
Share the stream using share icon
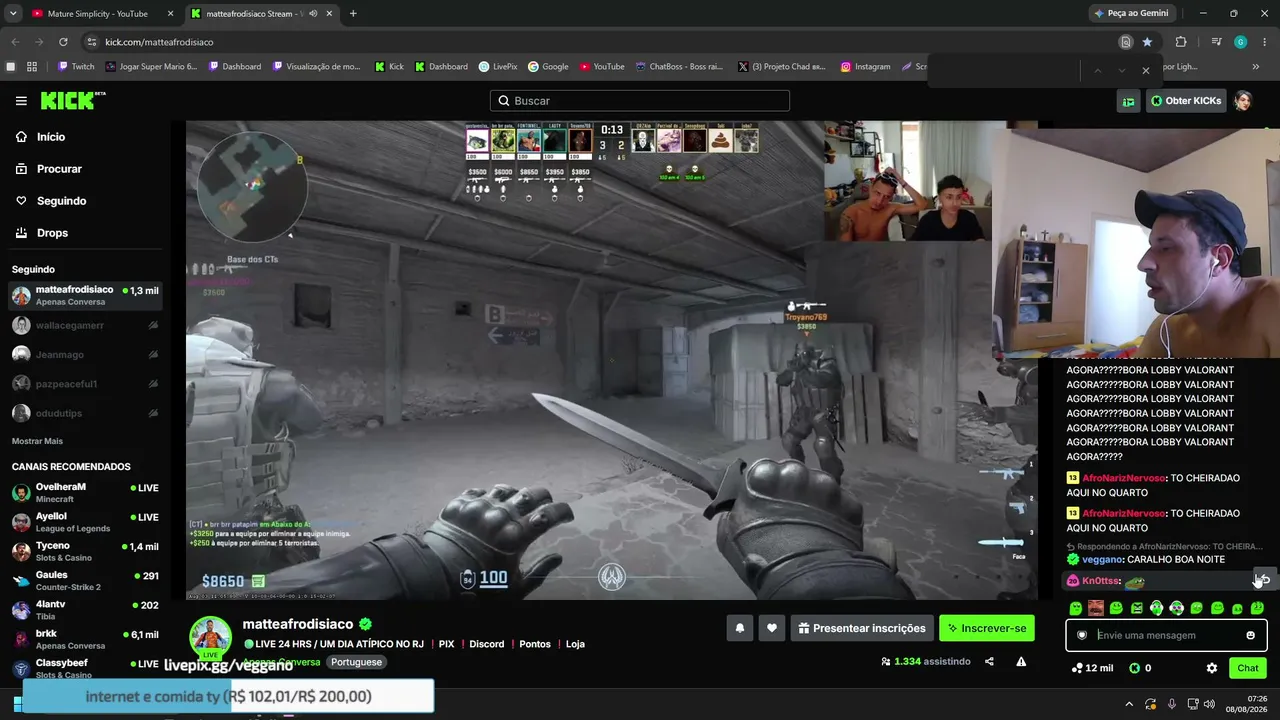(x=989, y=661)
